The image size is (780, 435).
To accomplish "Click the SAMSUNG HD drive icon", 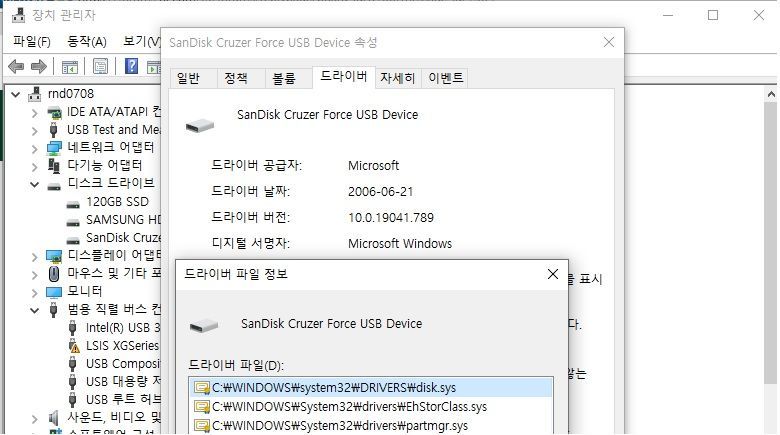I will [73, 222].
